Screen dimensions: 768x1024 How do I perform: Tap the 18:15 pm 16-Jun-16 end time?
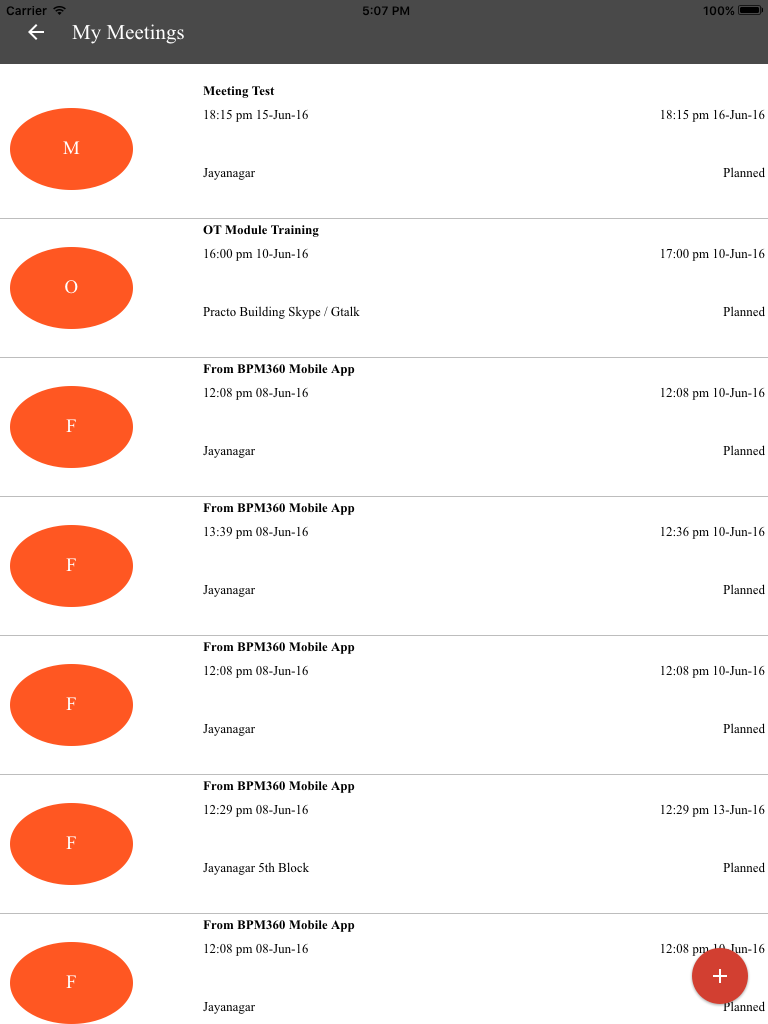(x=712, y=115)
